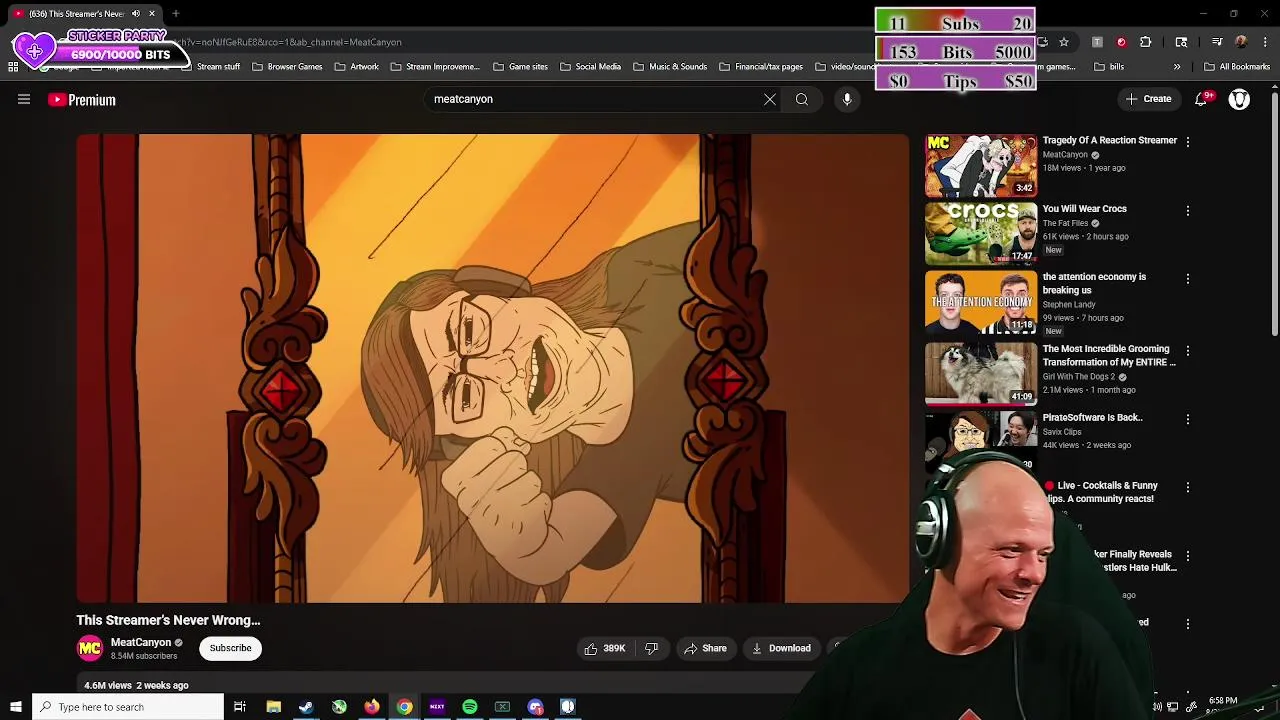
Task: Open options for attention economy video
Action: point(1188,279)
